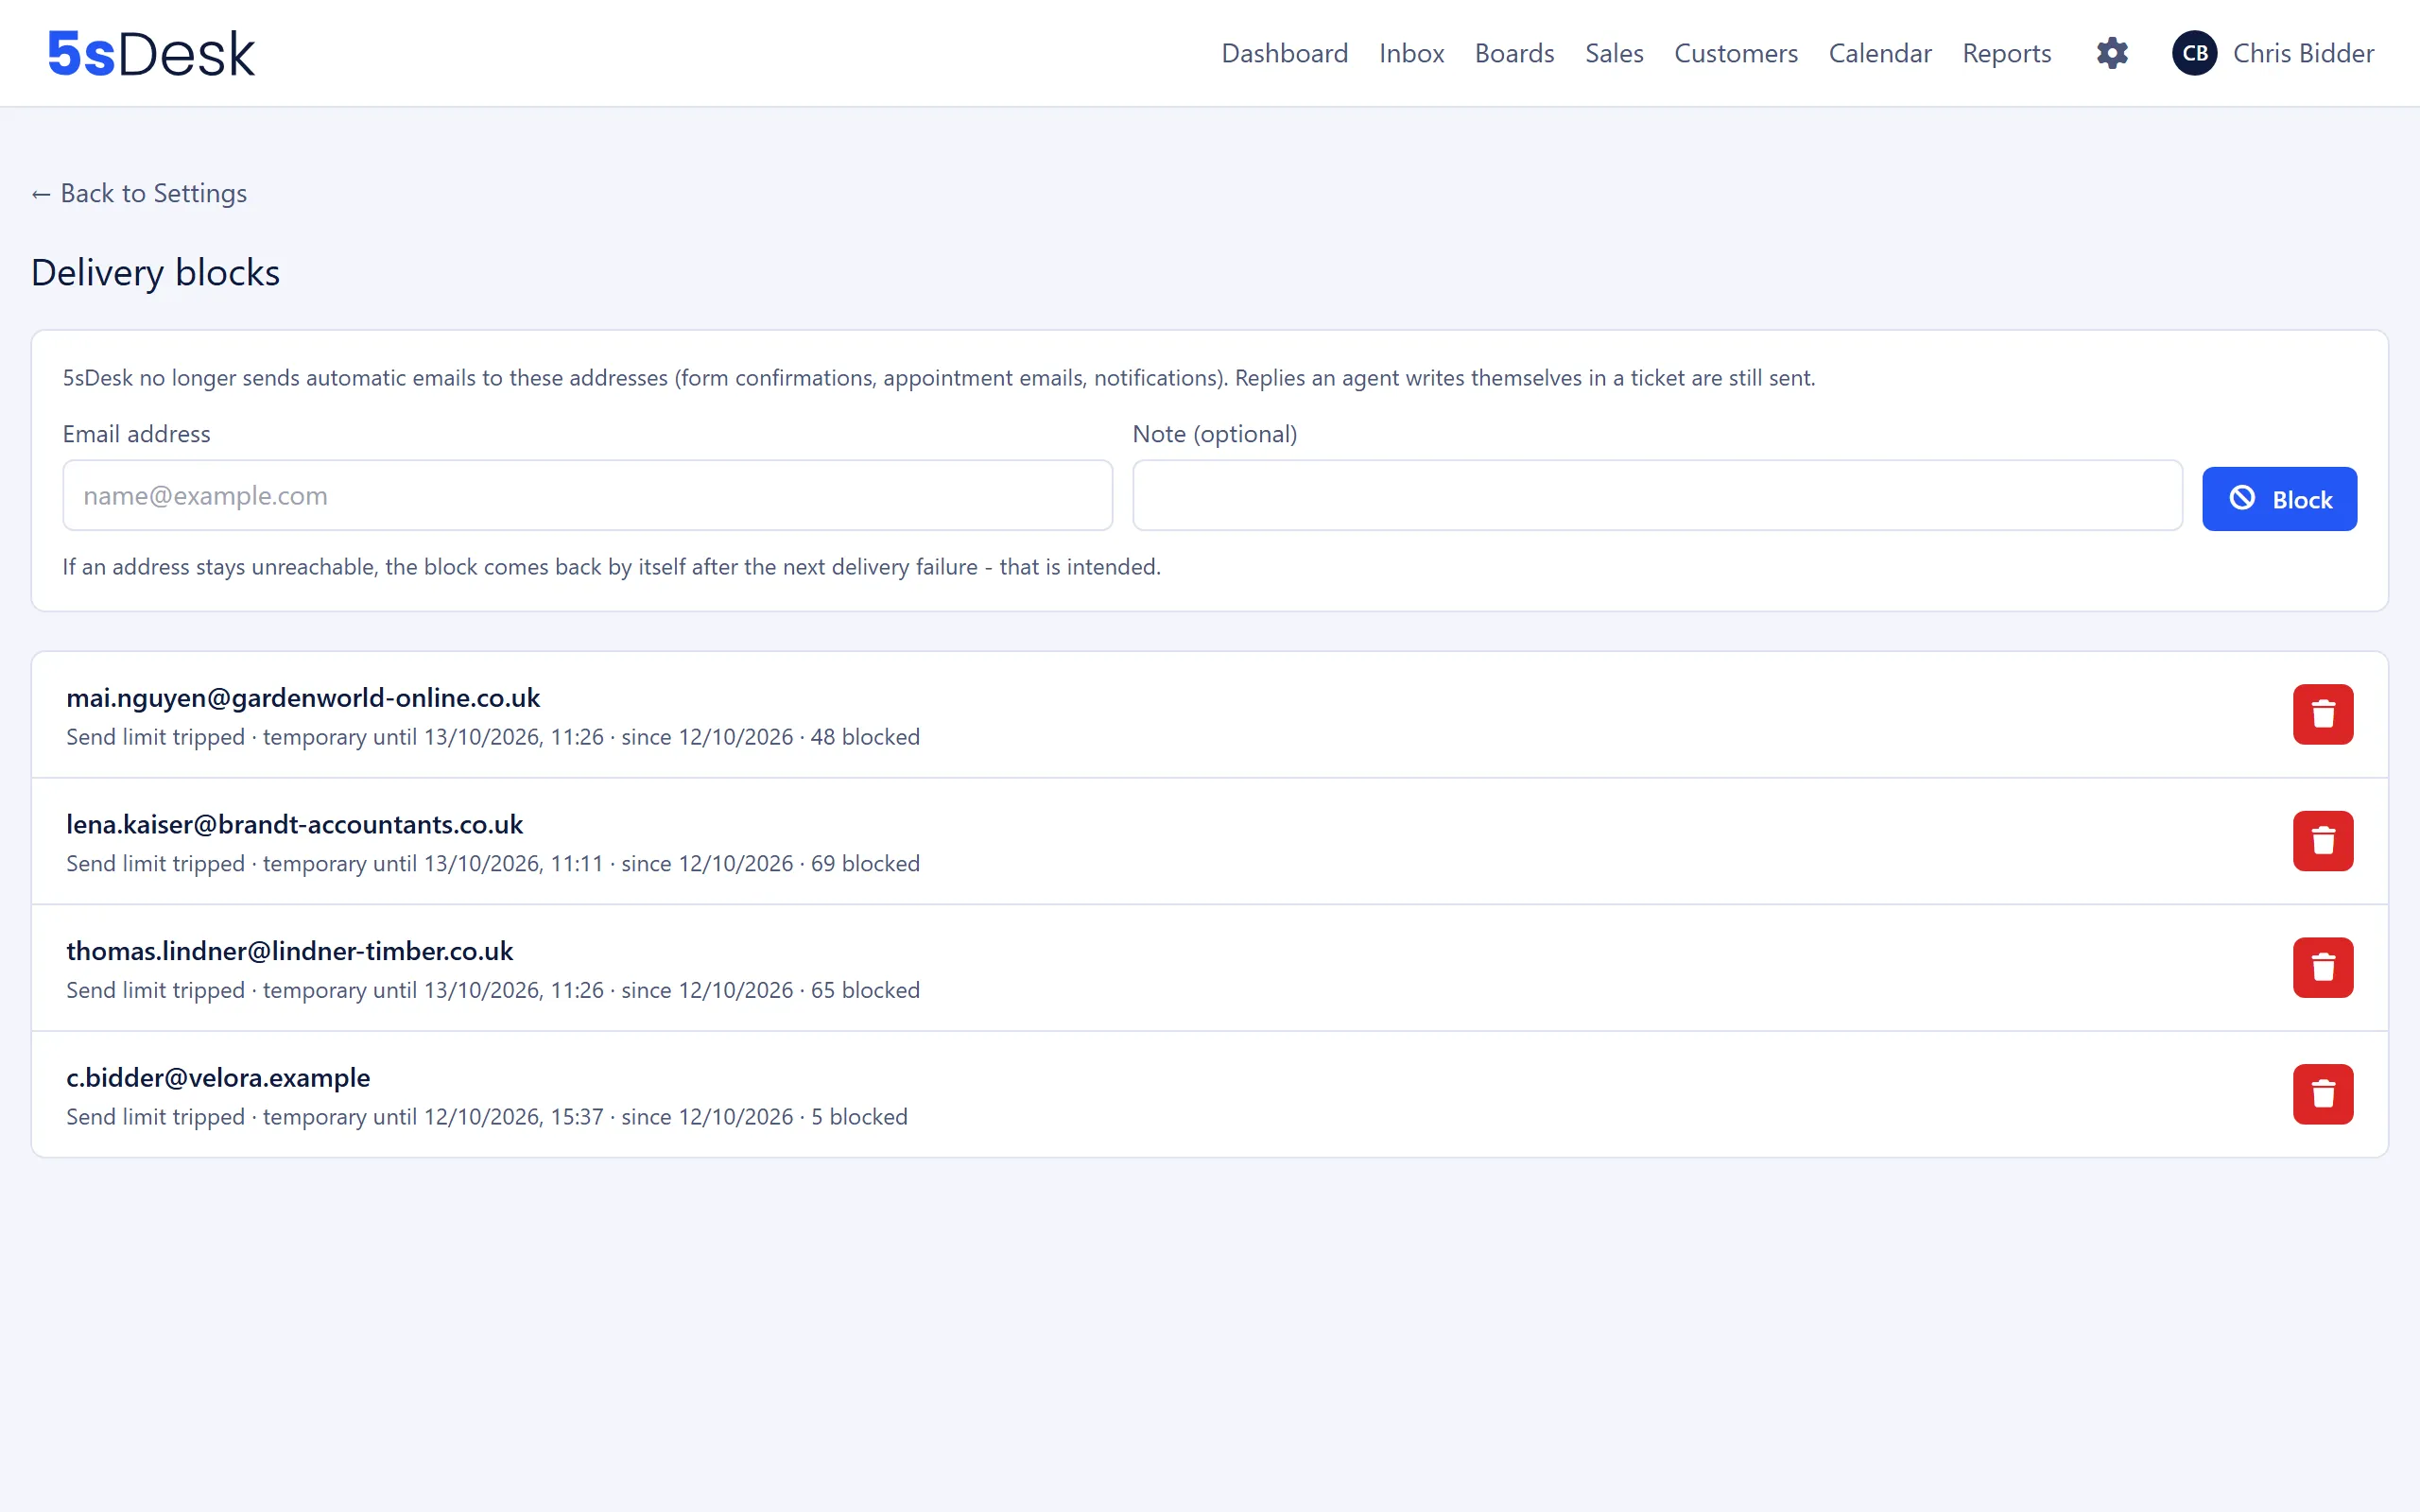Remove thomas.lindner@lindner-timber.co.uk block via trash icon

click(x=2323, y=967)
